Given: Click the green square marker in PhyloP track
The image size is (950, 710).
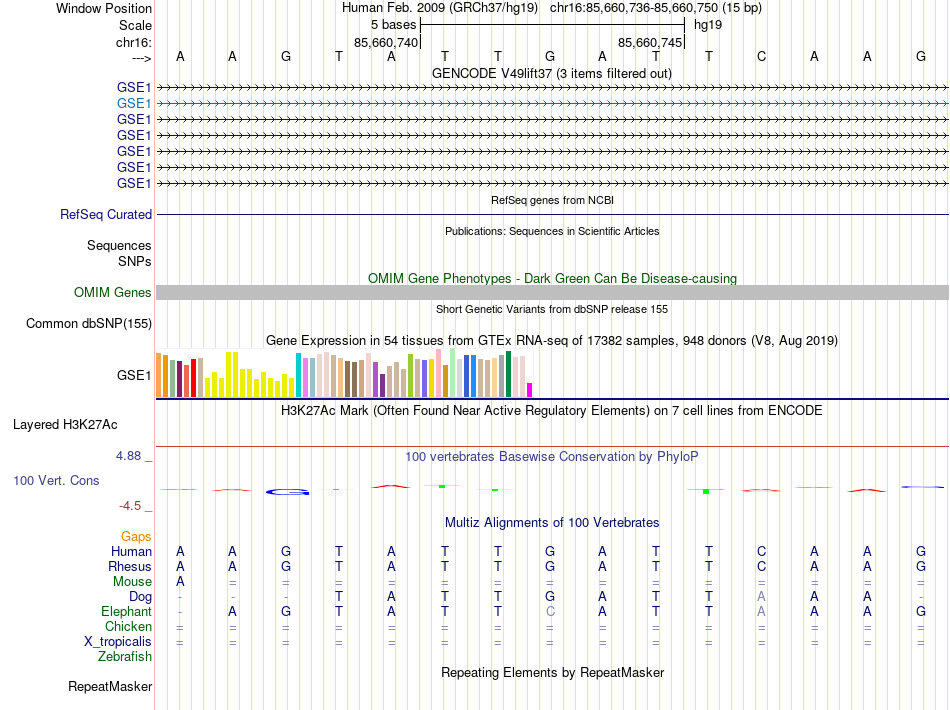Looking at the screenshot, I should (706, 491).
